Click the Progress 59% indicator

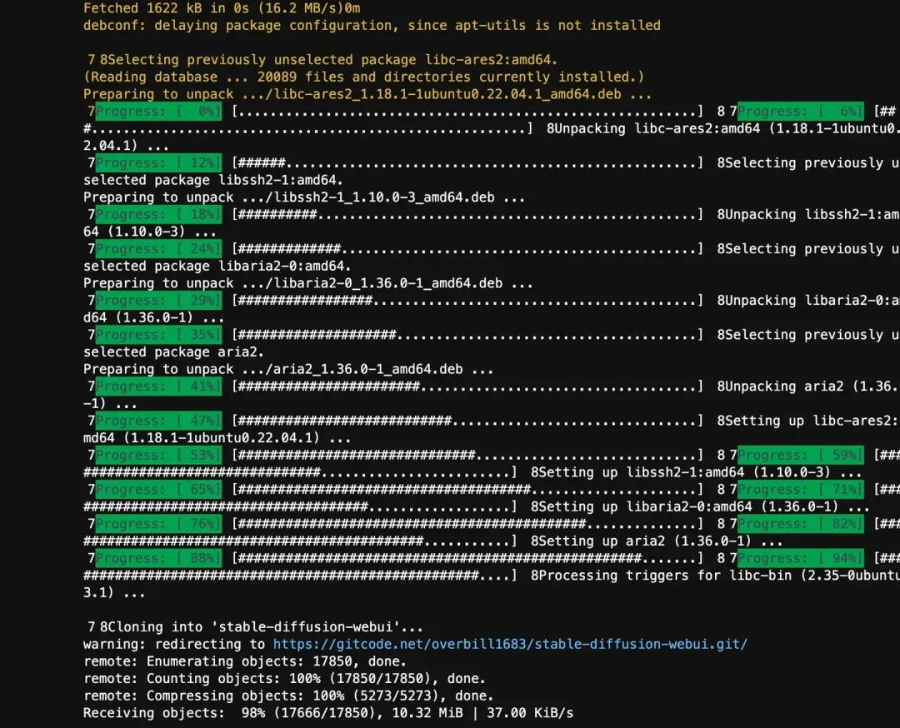[x=800, y=455]
